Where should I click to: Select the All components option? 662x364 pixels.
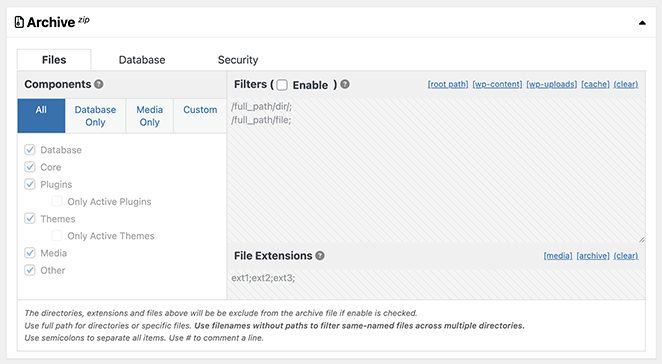pos(41,116)
